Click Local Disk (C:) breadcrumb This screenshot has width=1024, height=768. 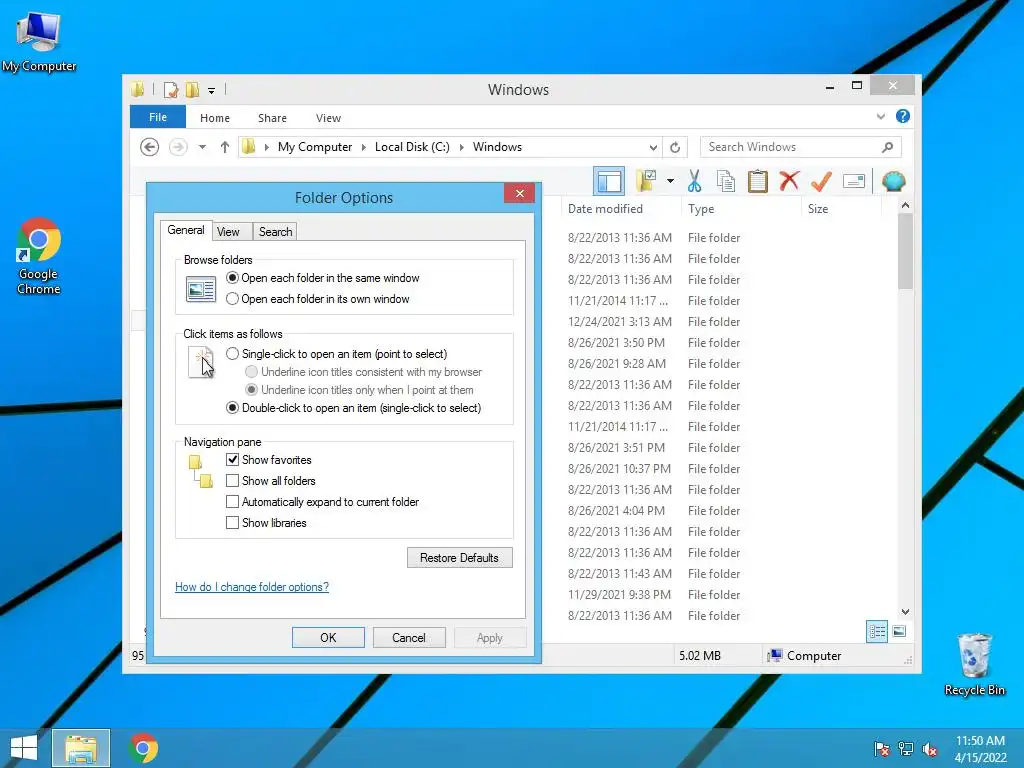point(412,147)
